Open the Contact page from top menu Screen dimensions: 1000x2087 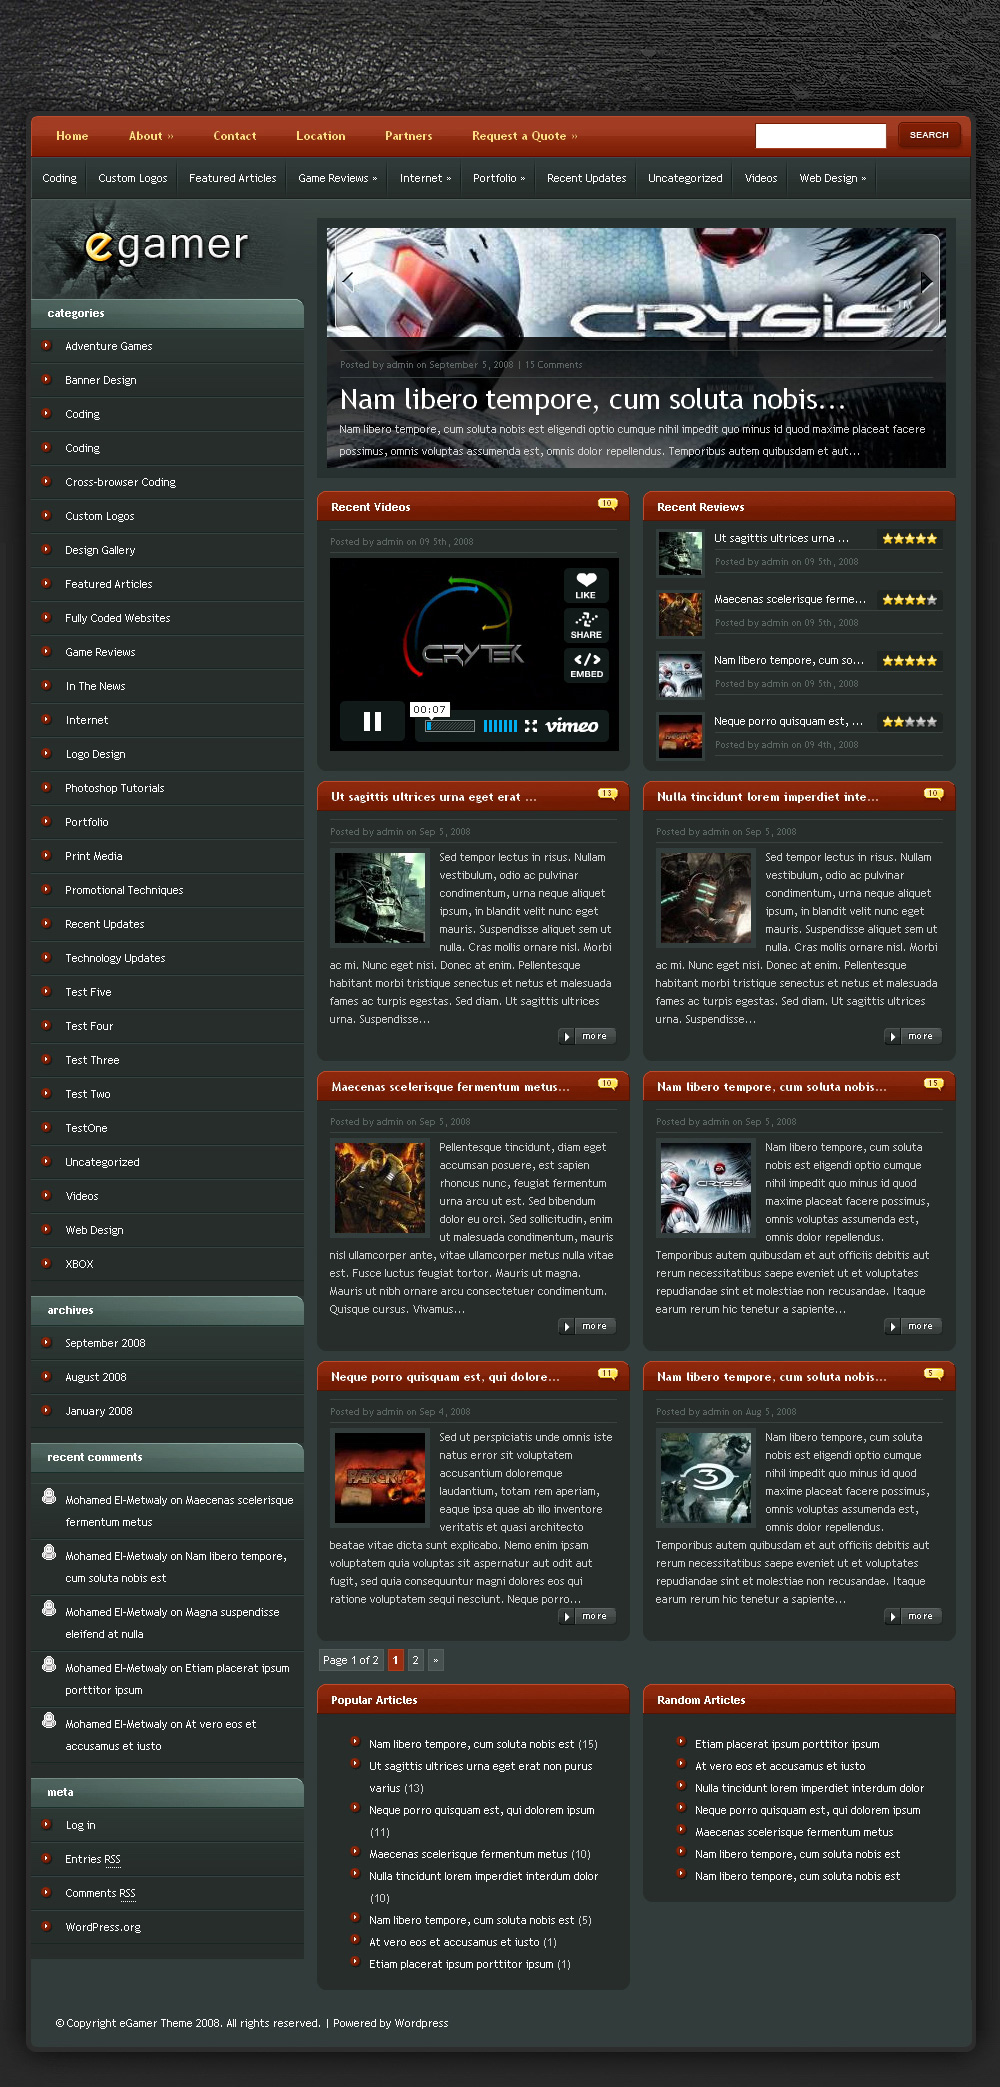(x=234, y=136)
